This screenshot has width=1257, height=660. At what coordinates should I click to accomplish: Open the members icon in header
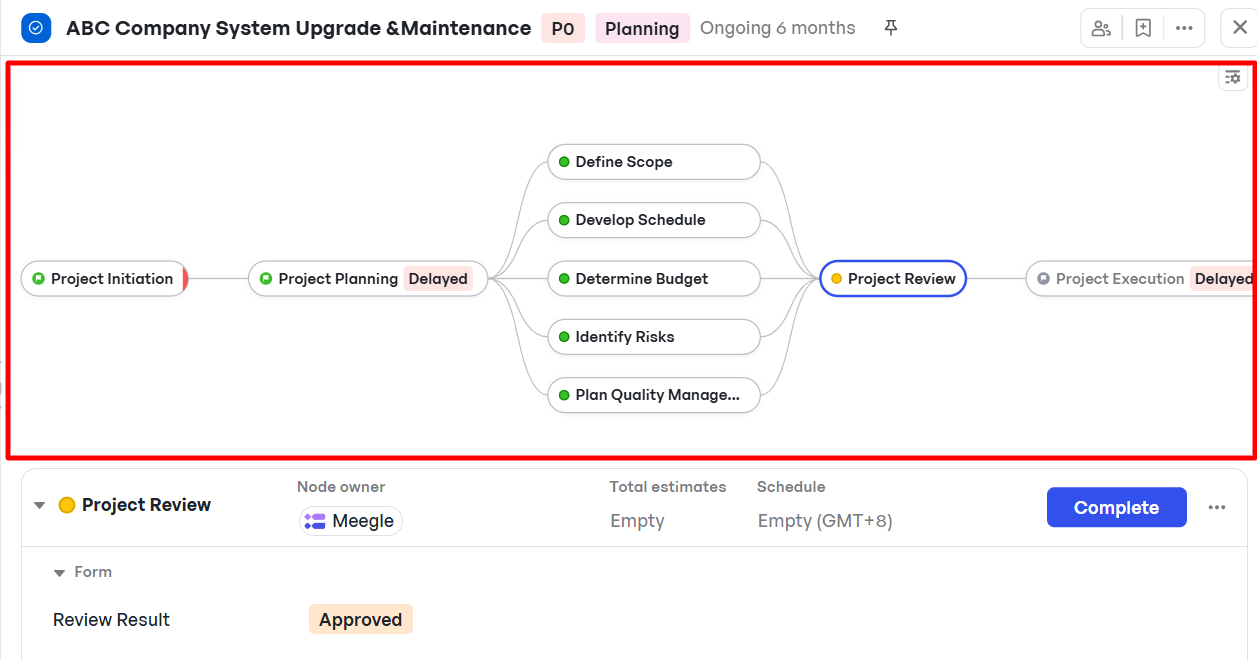coord(1101,28)
